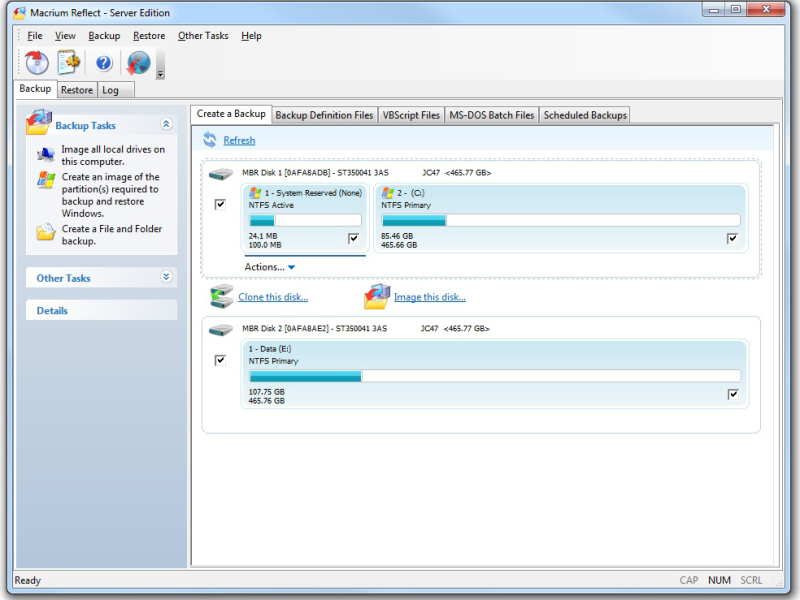The height and width of the screenshot is (600, 800).
Task: Toggle the C: partition checkbox
Action: pos(732,238)
